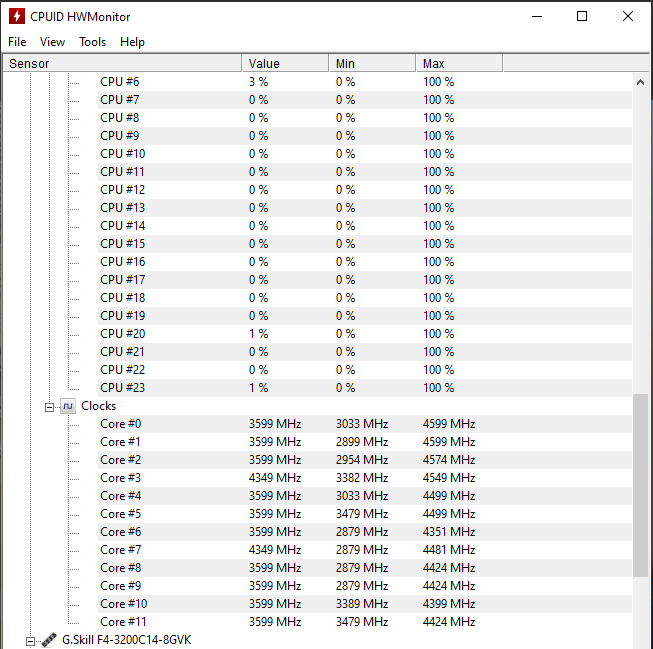The width and height of the screenshot is (653, 649).
Task: Select the CPU #13 row
Action: pos(365,207)
